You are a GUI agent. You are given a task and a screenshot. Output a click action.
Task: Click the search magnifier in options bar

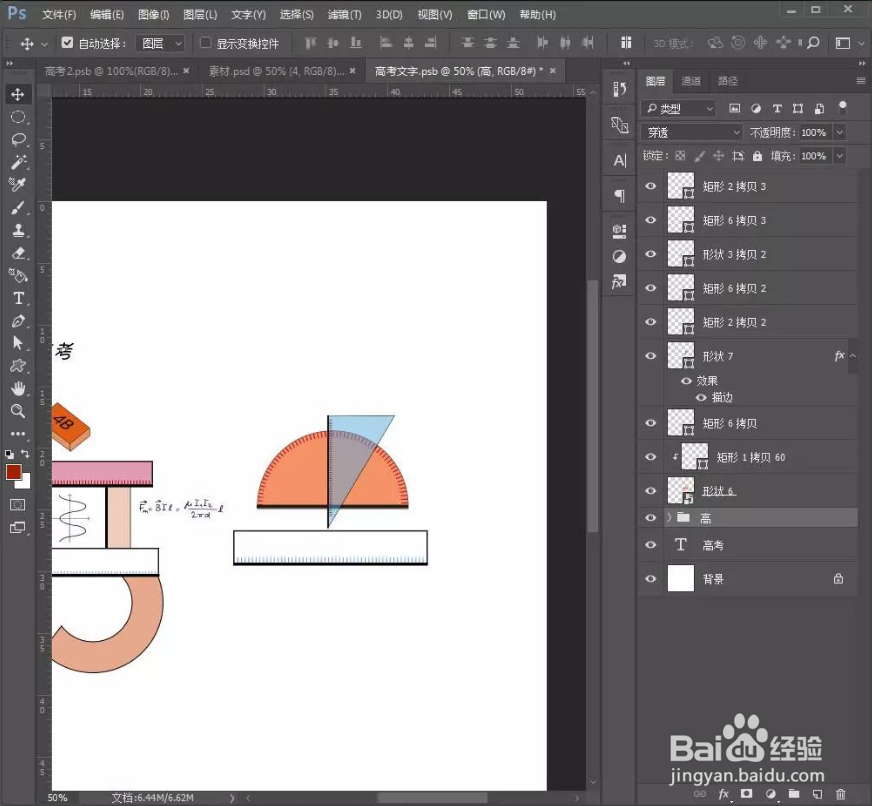click(813, 43)
